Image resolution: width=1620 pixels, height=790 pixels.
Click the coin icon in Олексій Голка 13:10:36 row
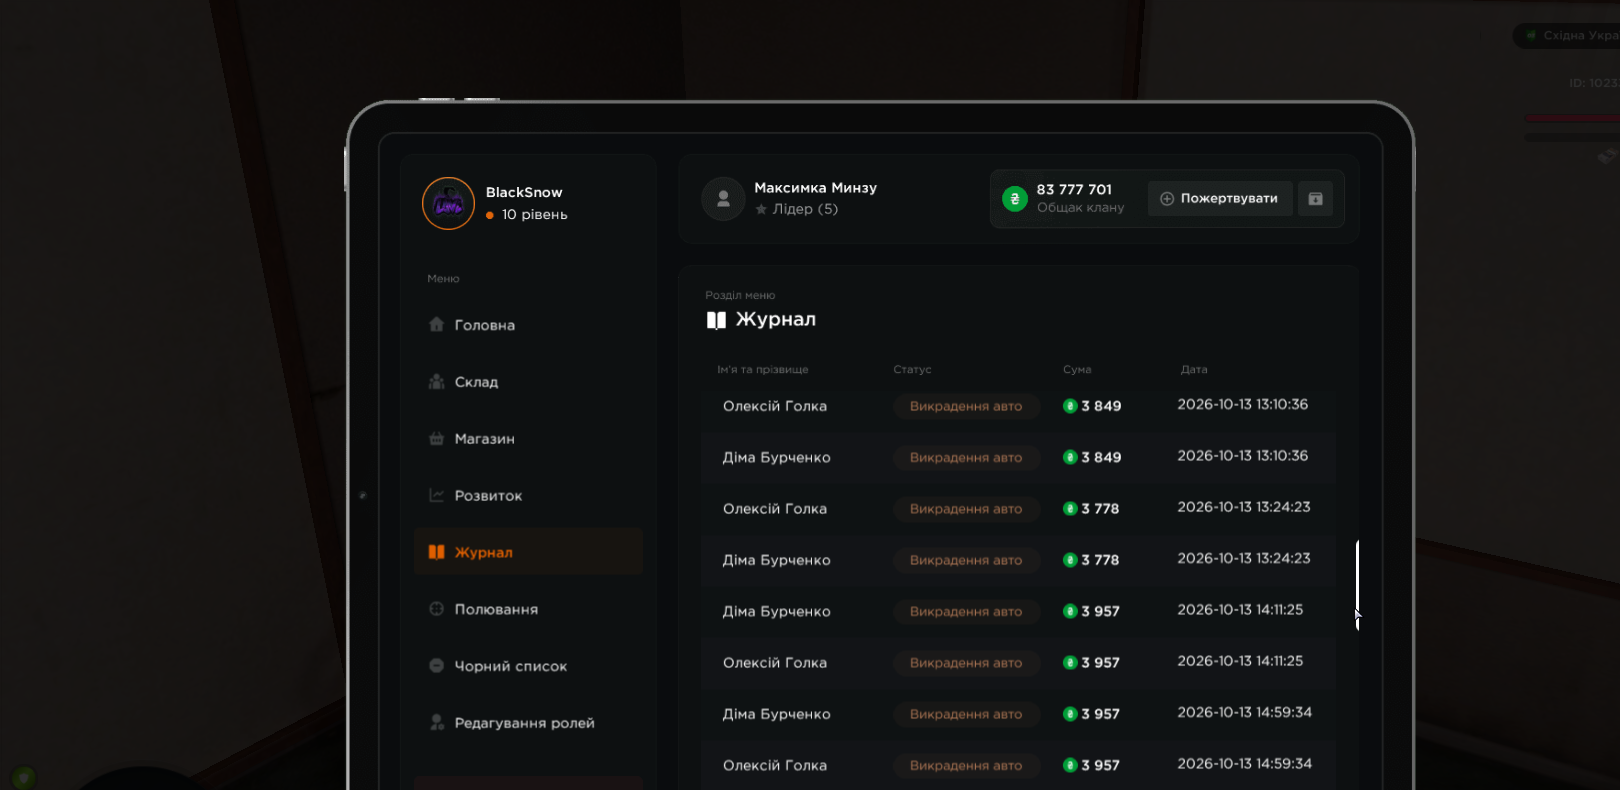[1070, 406]
